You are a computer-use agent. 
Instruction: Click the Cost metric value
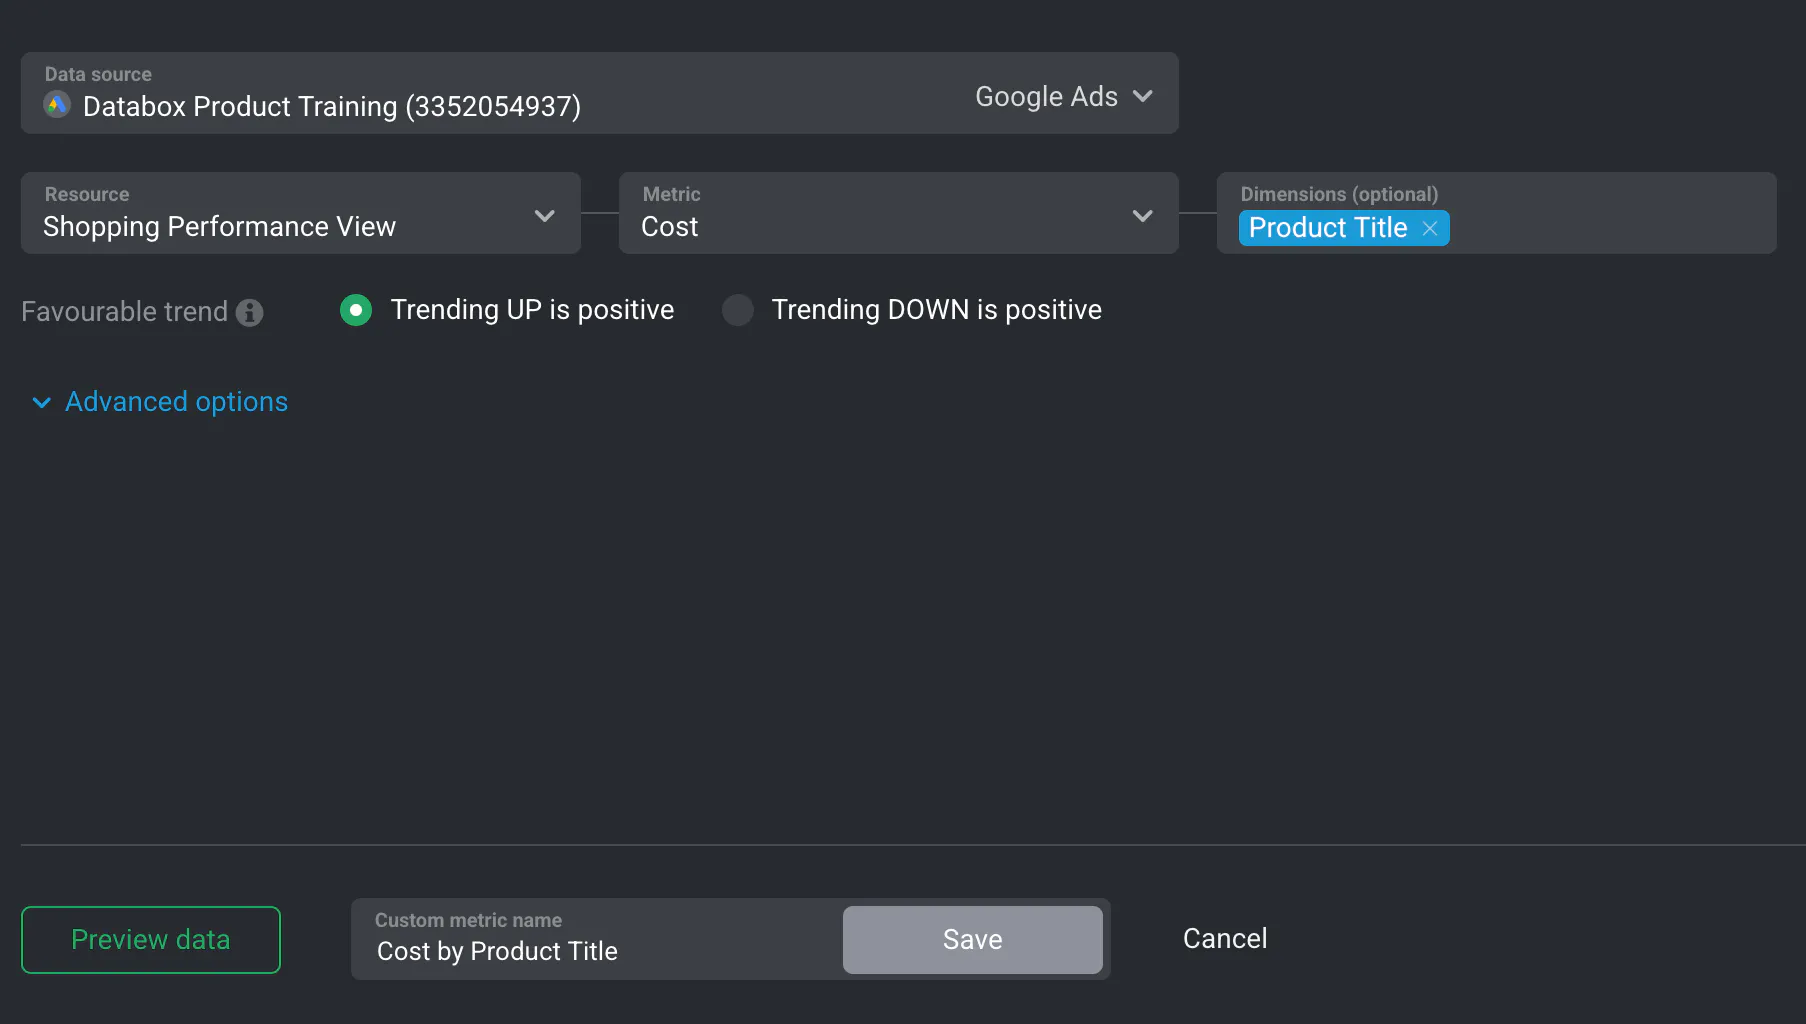[670, 227]
